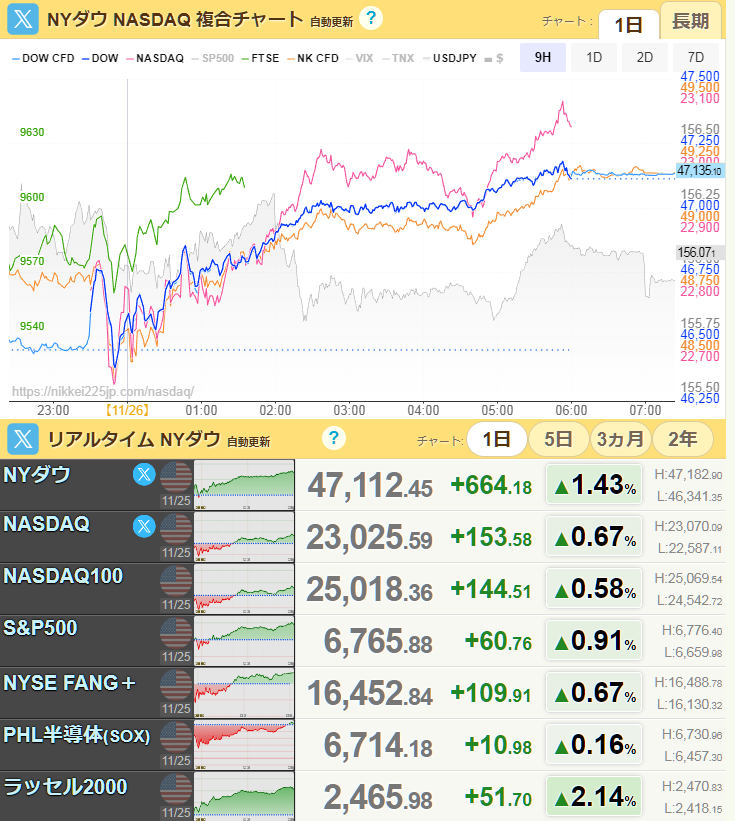Select the 5日 tab in the realtime section
The height and width of the screenshot is (821, 735).
coord(558,439)
